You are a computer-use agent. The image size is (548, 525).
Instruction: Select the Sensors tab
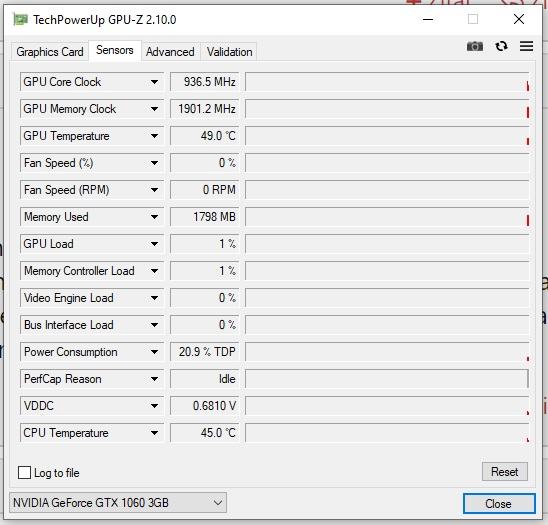click(x=115, y=50)
